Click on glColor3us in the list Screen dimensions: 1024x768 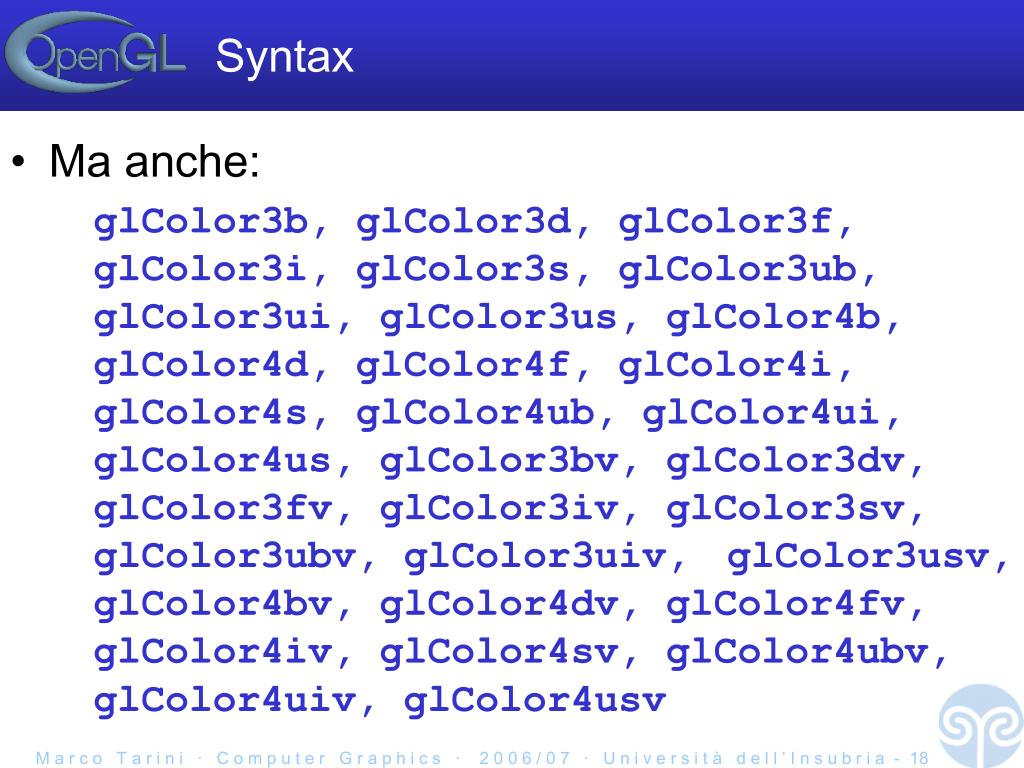click(499, 318)
